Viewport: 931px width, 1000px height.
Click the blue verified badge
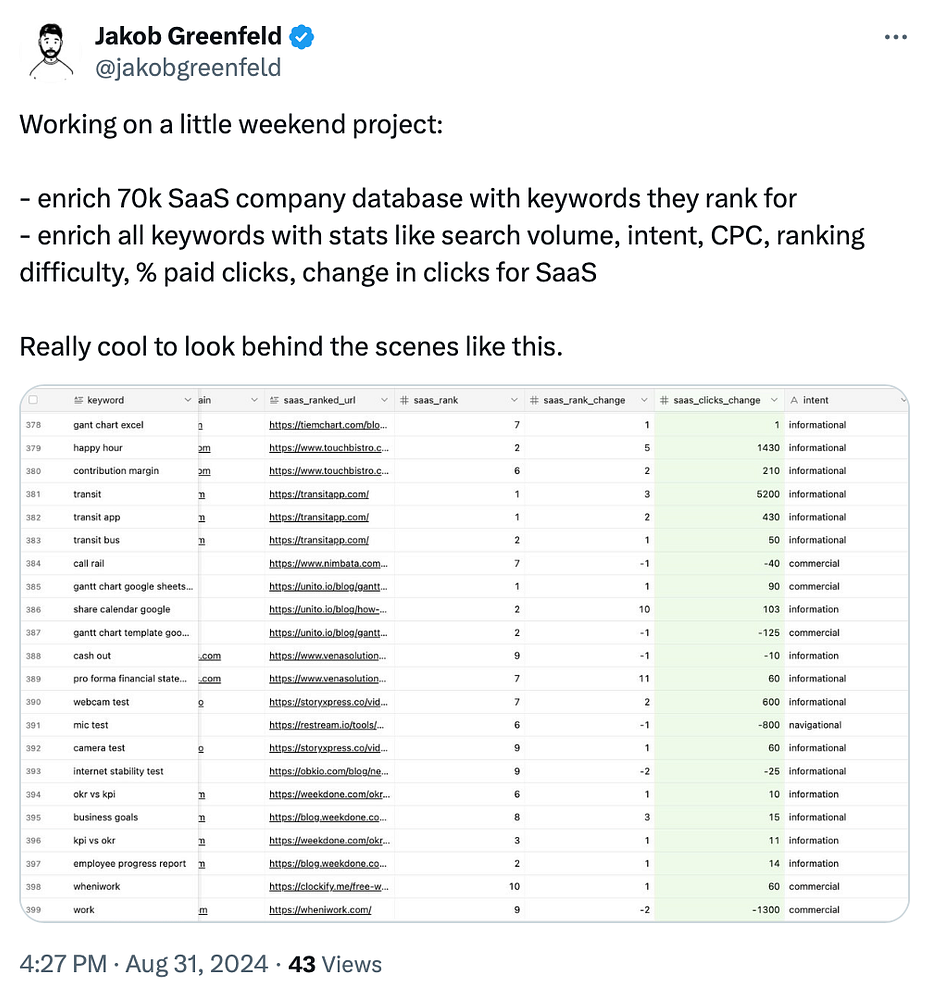point(301,38)
